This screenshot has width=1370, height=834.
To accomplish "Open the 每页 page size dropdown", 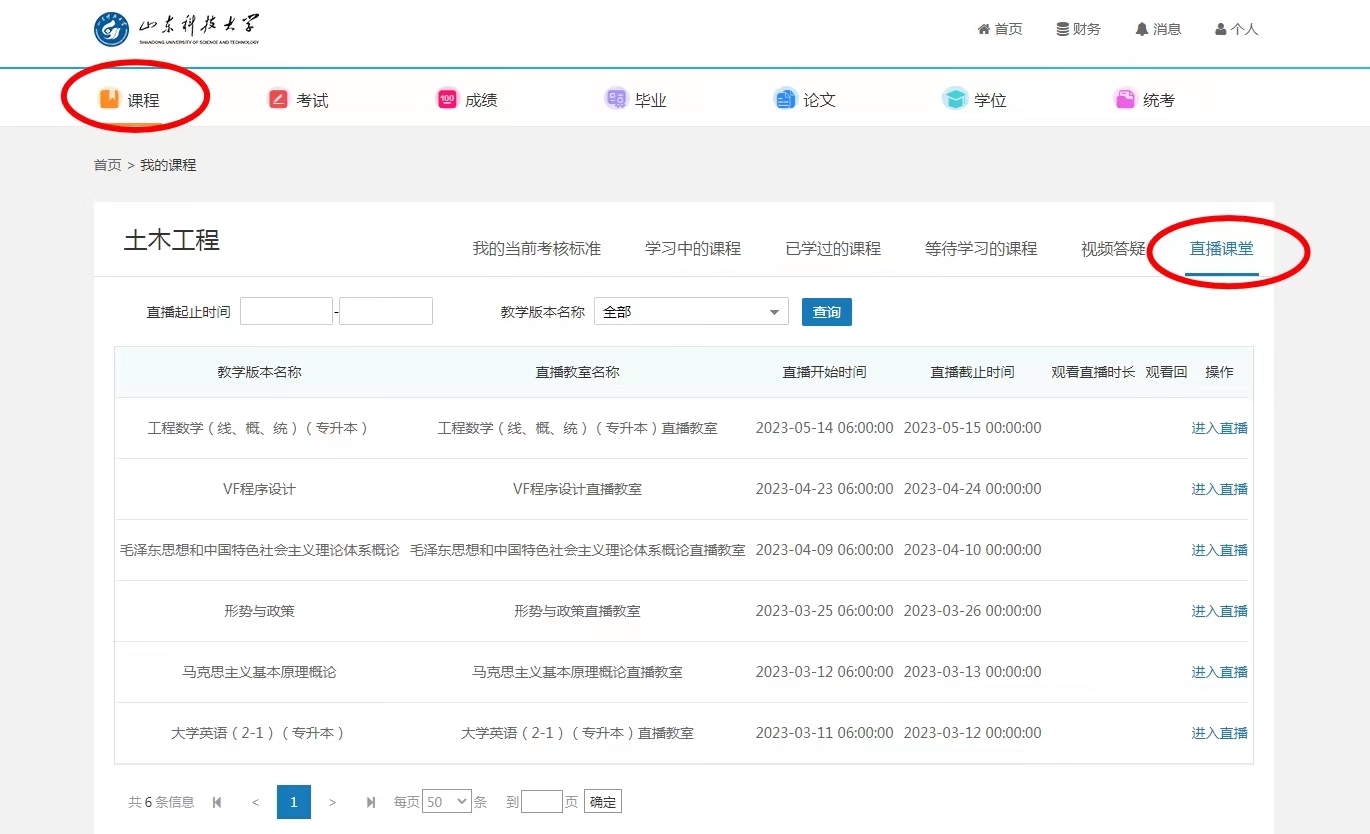I will (x=447, y=801).
